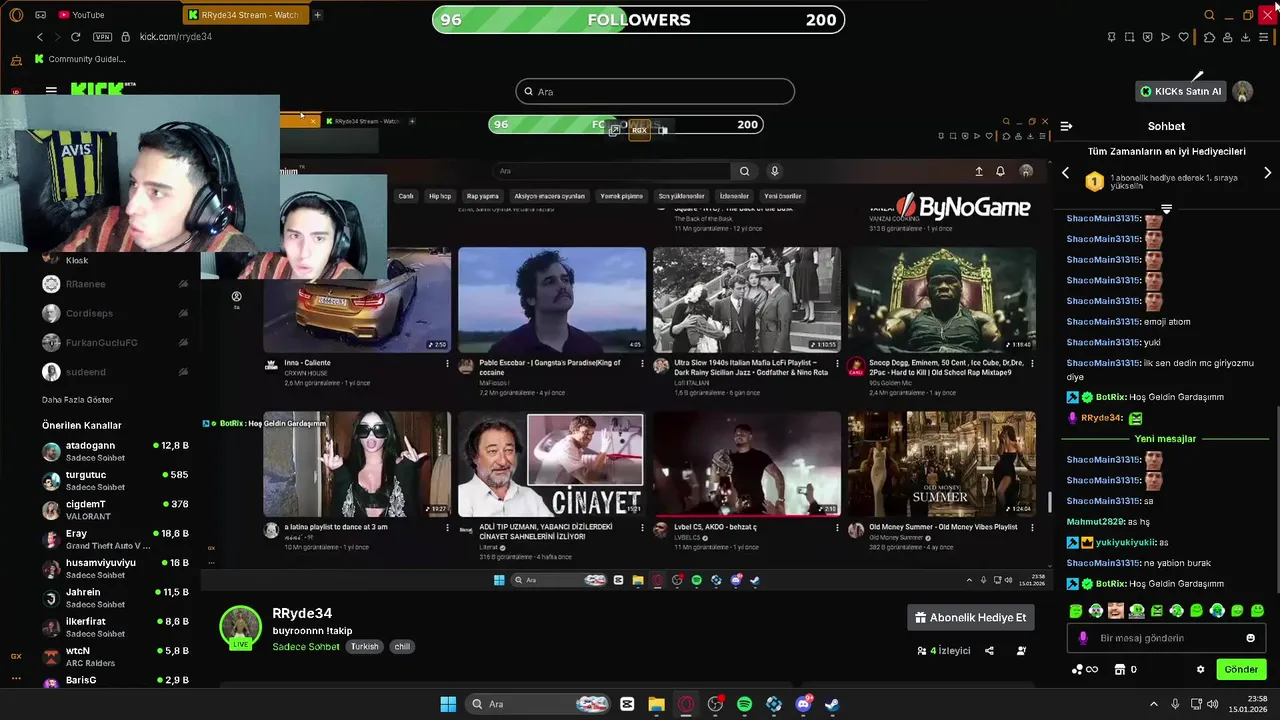Open Opera account person icon

pos(1228,37)
